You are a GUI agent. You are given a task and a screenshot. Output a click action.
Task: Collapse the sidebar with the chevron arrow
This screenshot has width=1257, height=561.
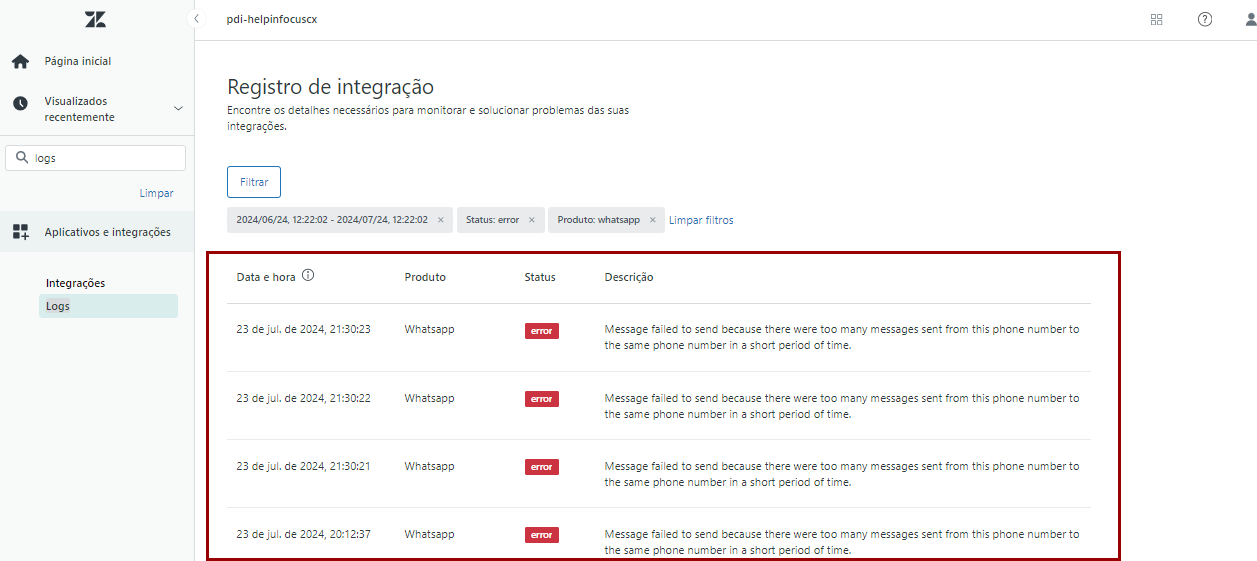196,19
